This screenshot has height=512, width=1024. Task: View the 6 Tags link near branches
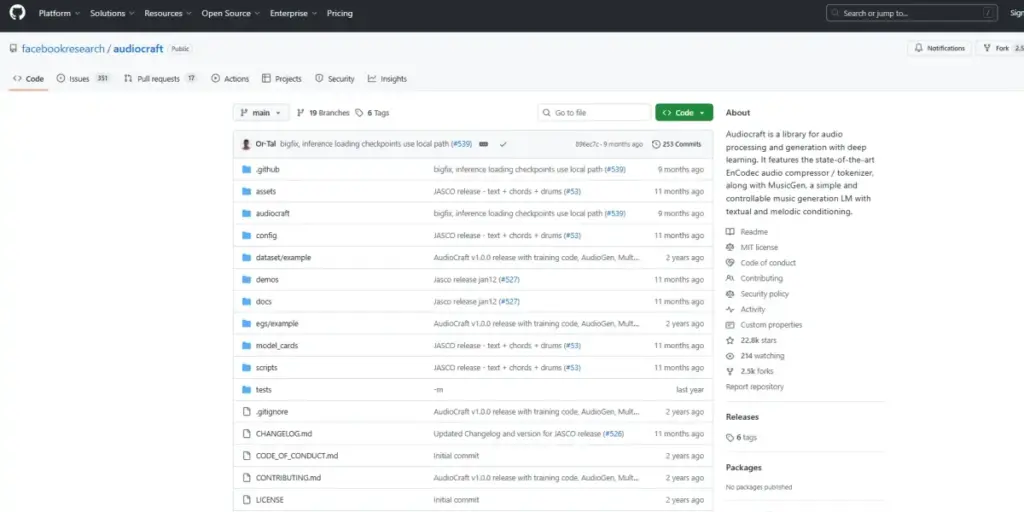coord(372,112)
